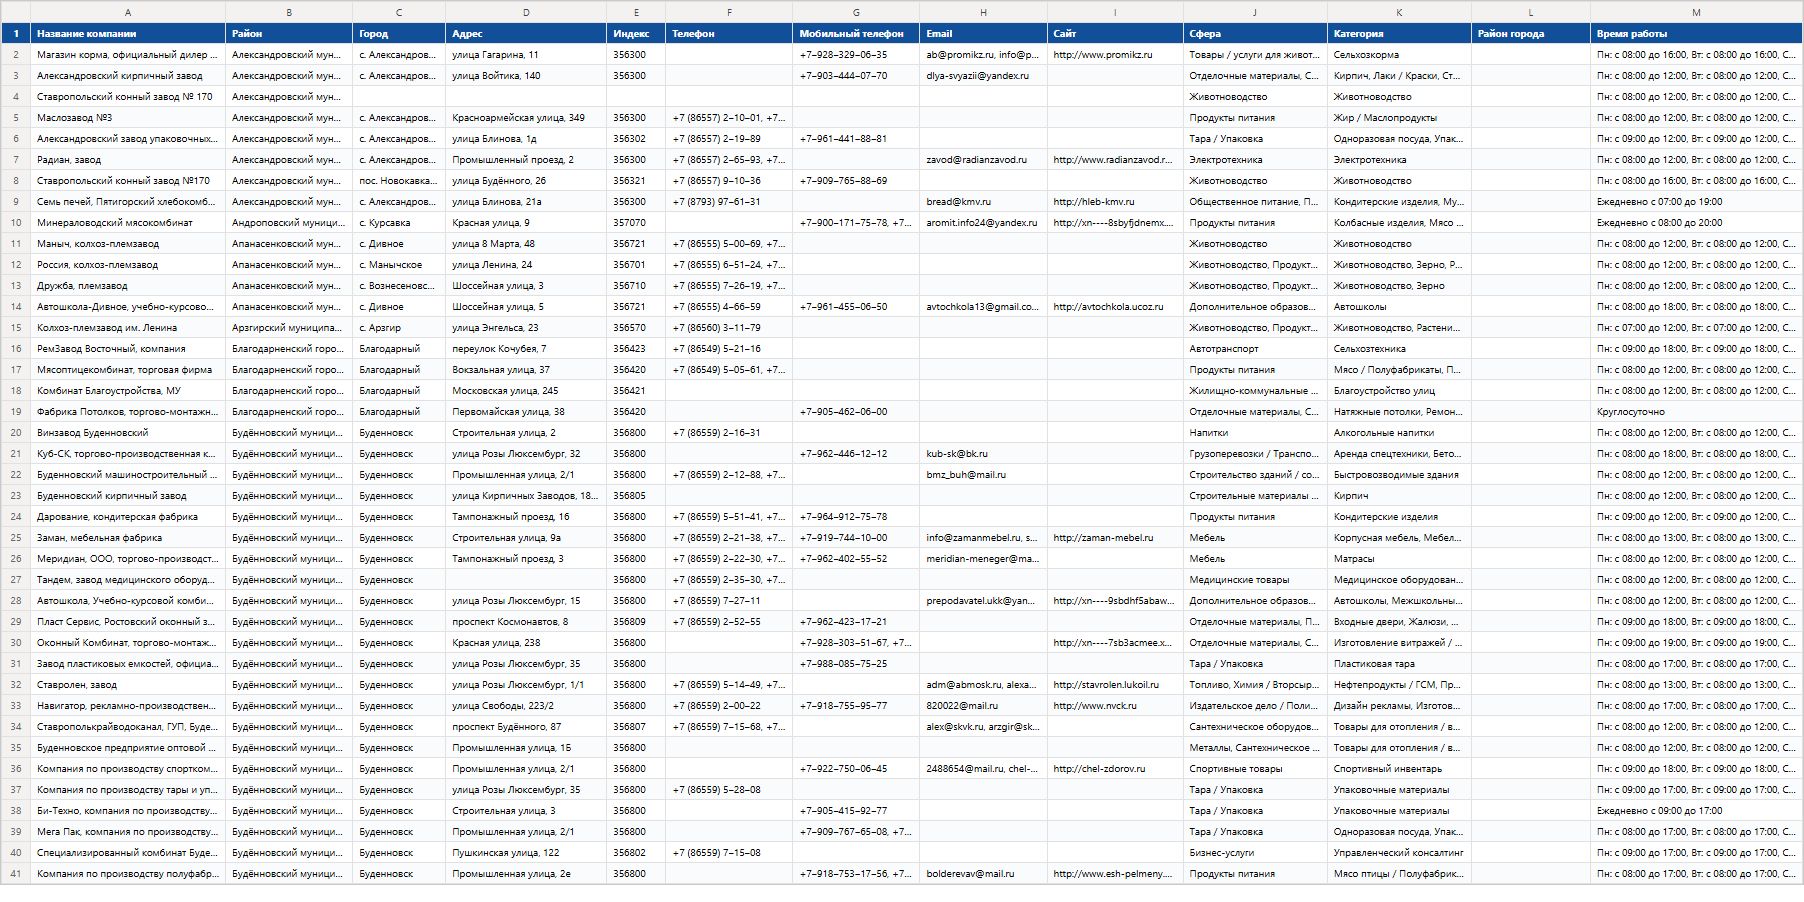Select category cell 'Алкогольные напитки'
Viewport: 1804px width, 902px height.
[x=1399, y=433]
